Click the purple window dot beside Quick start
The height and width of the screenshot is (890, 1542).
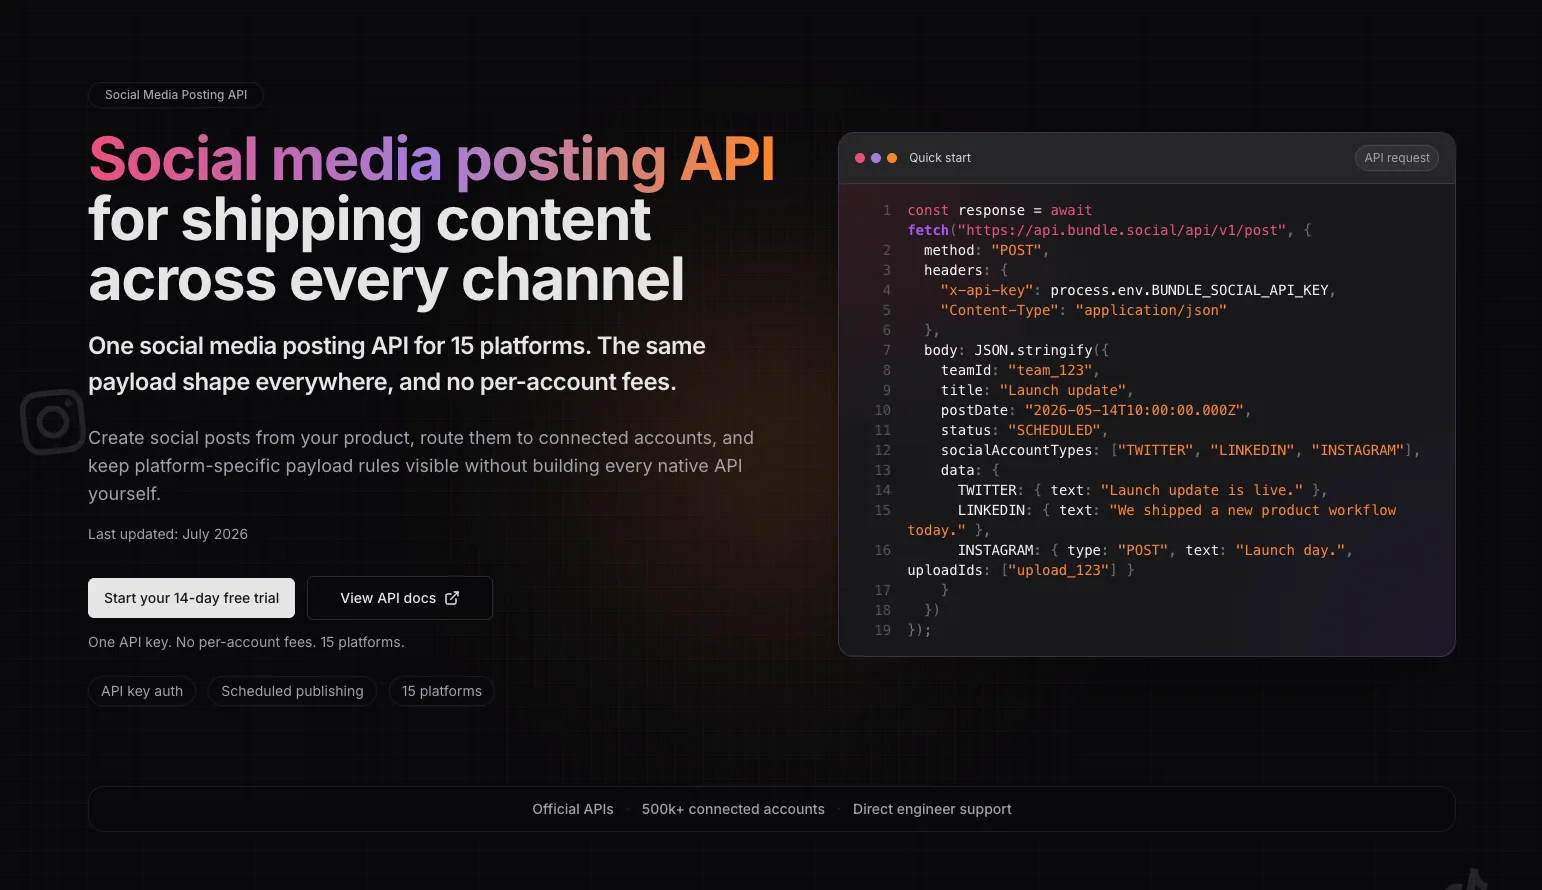tap(876, 158)
